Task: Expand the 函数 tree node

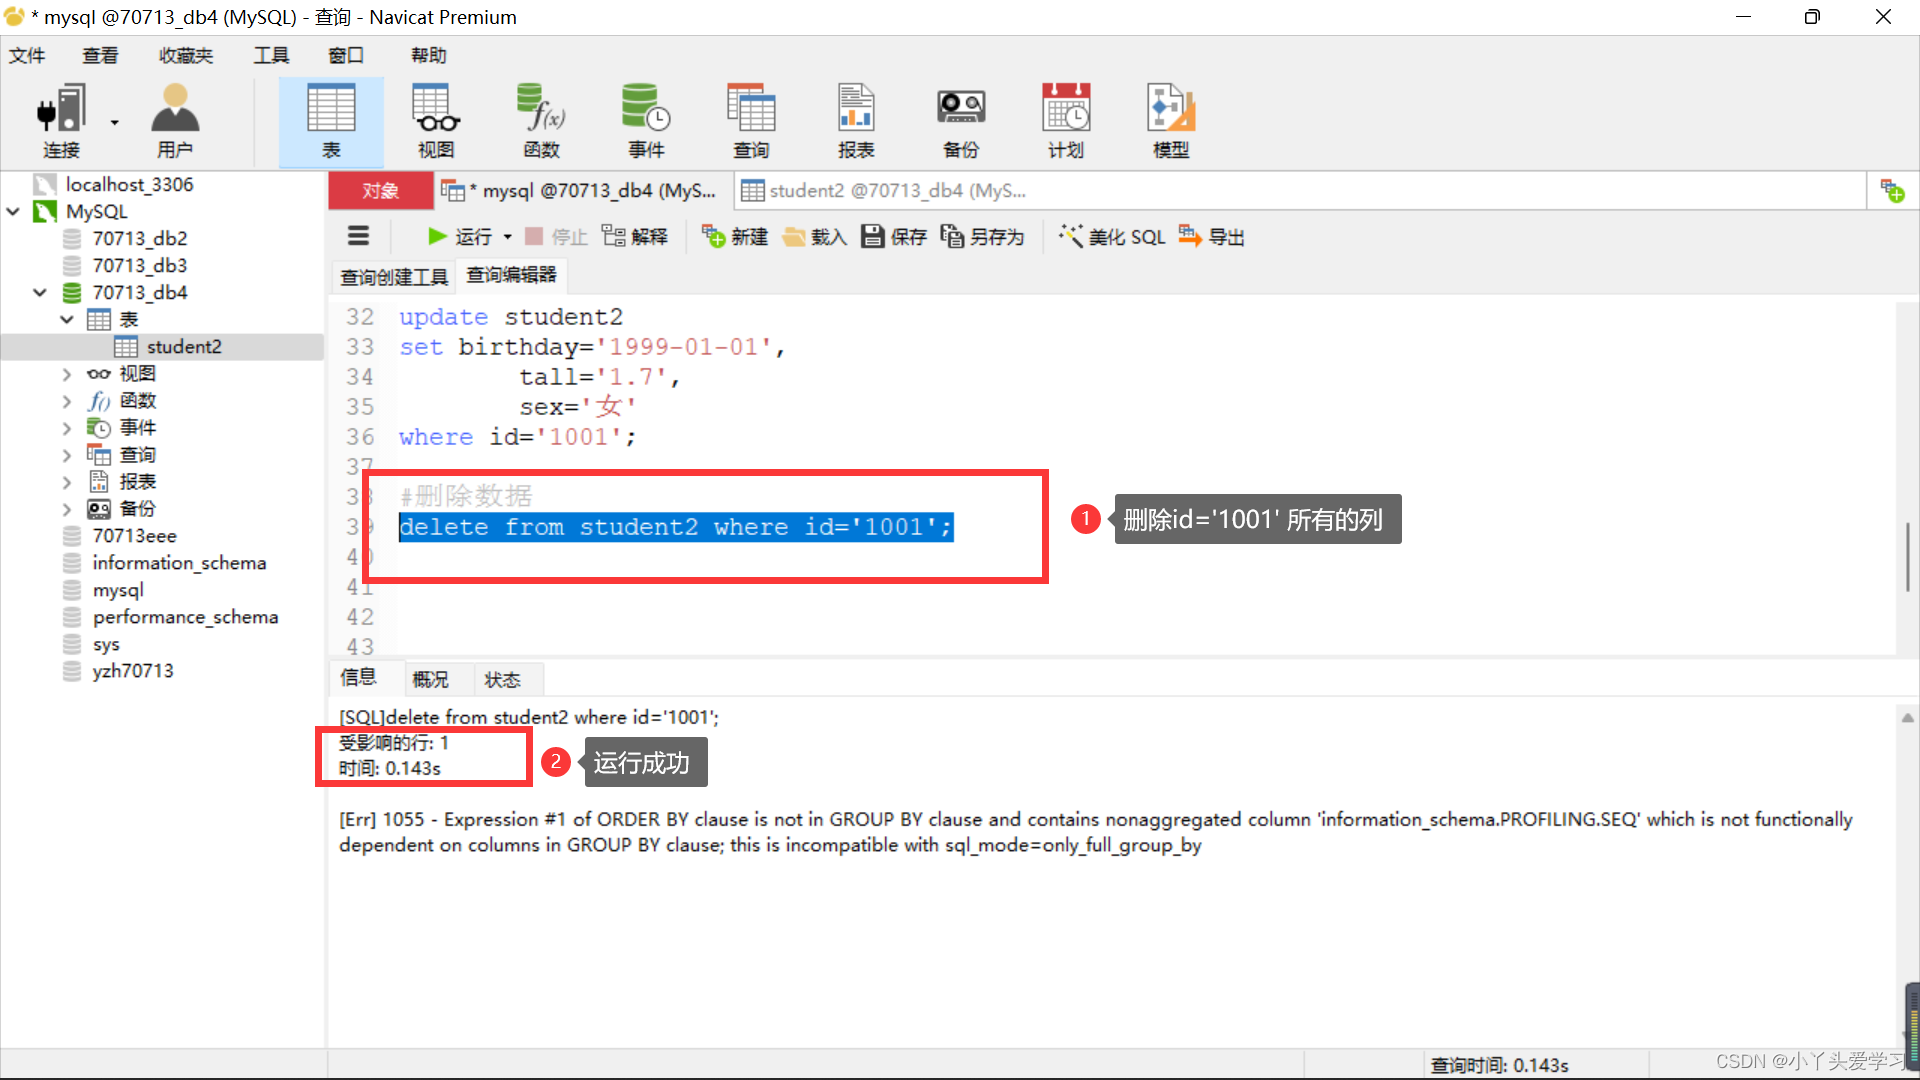Action: click(x=67, y=401)
